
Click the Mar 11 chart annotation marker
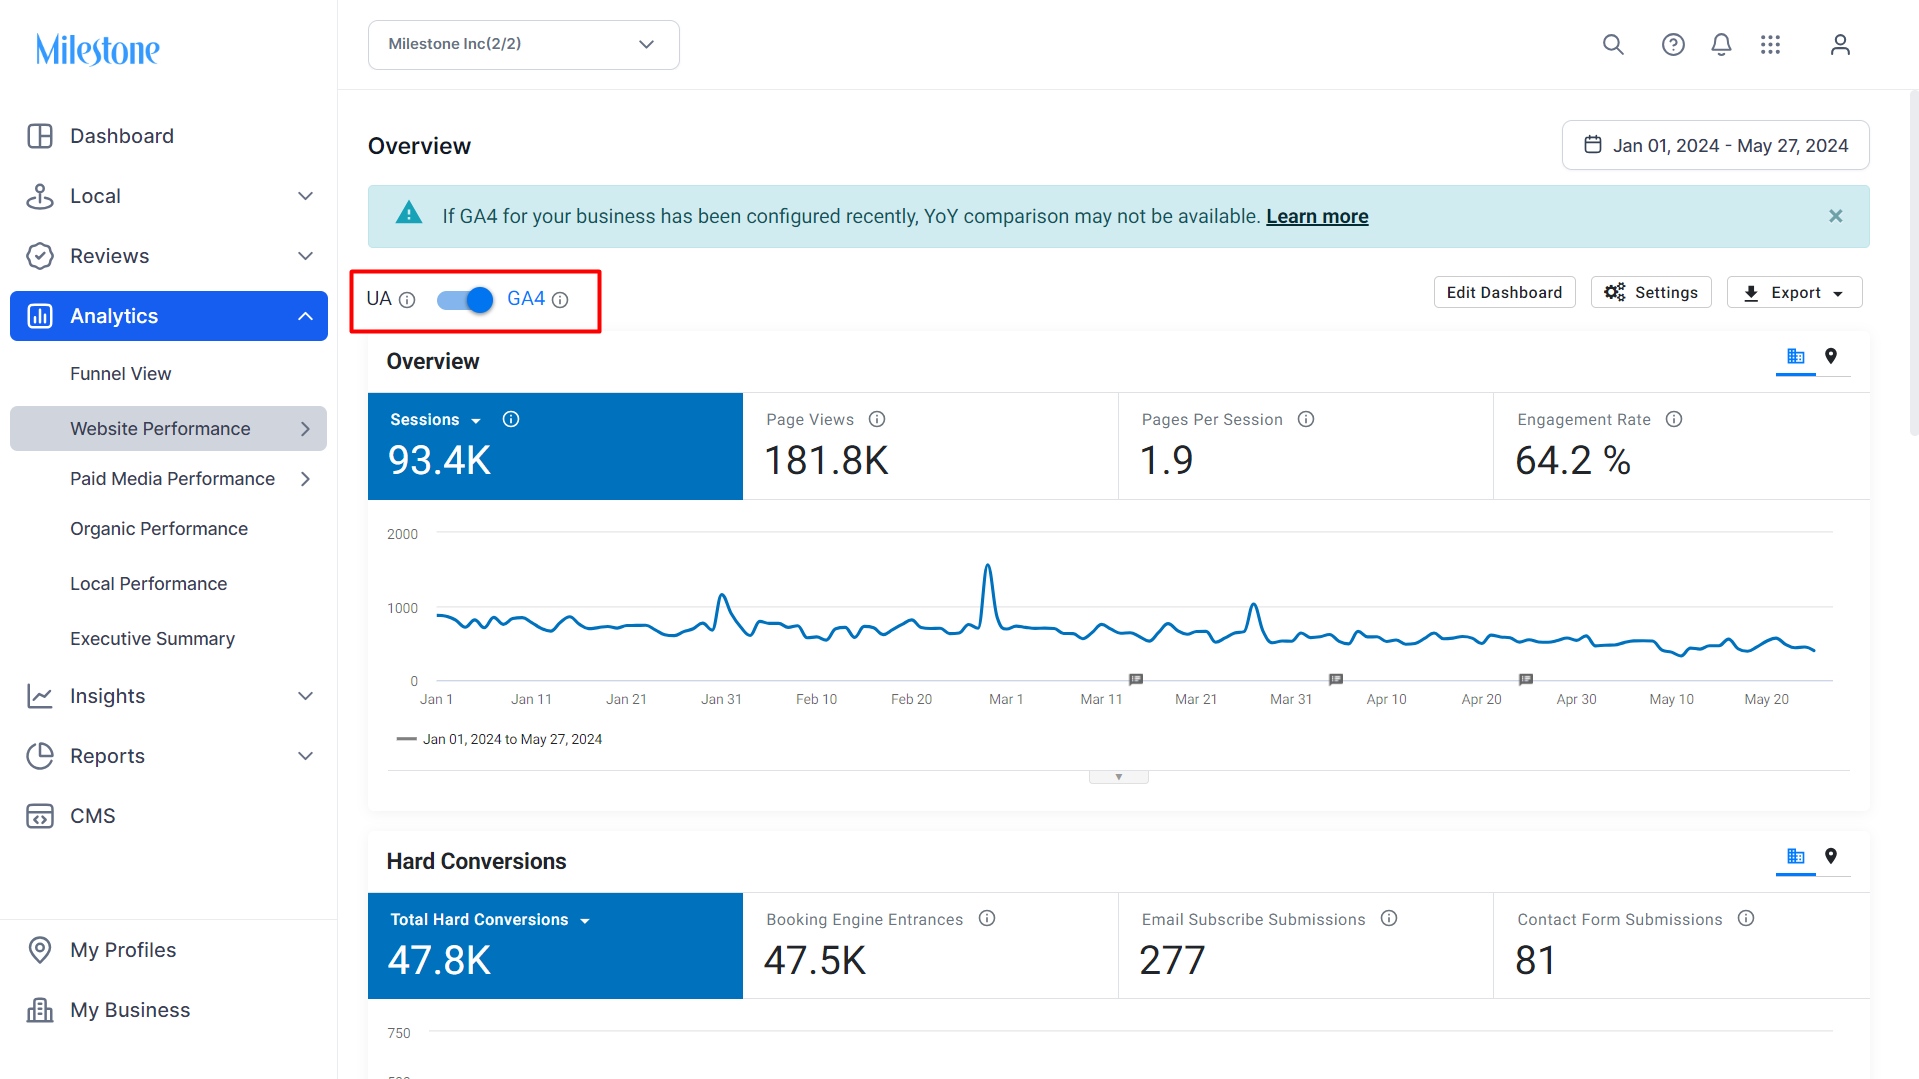pyautogui.click(x=1136, y=679)
